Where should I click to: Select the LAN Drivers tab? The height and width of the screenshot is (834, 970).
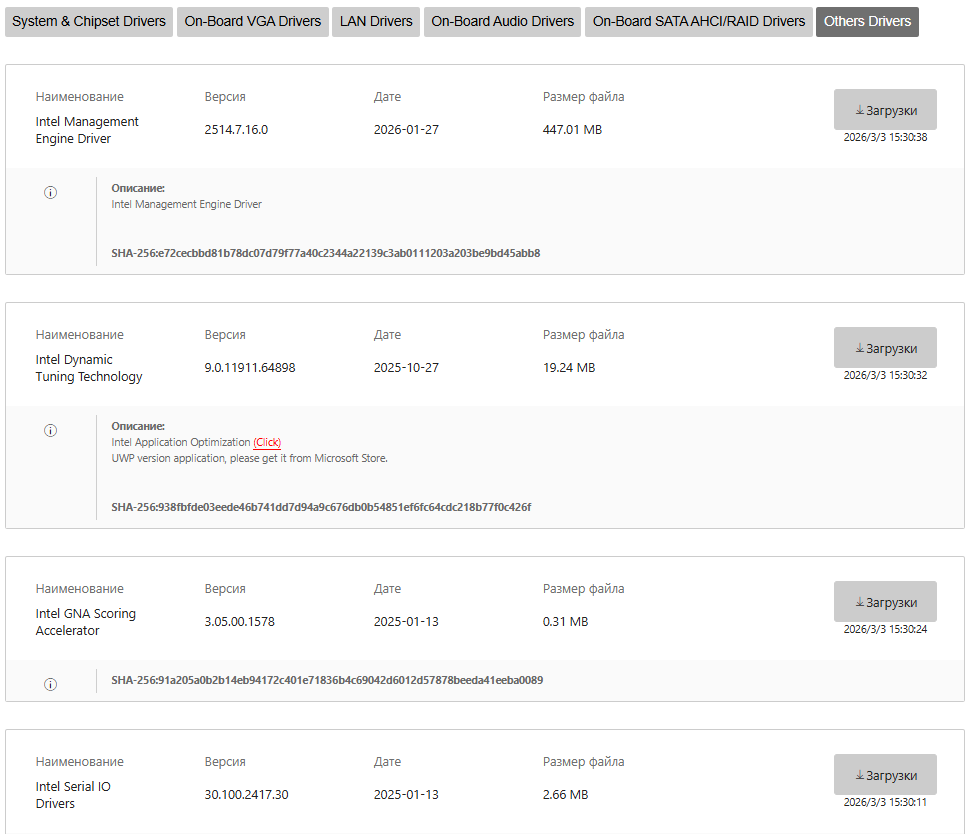tap(376, 22)
